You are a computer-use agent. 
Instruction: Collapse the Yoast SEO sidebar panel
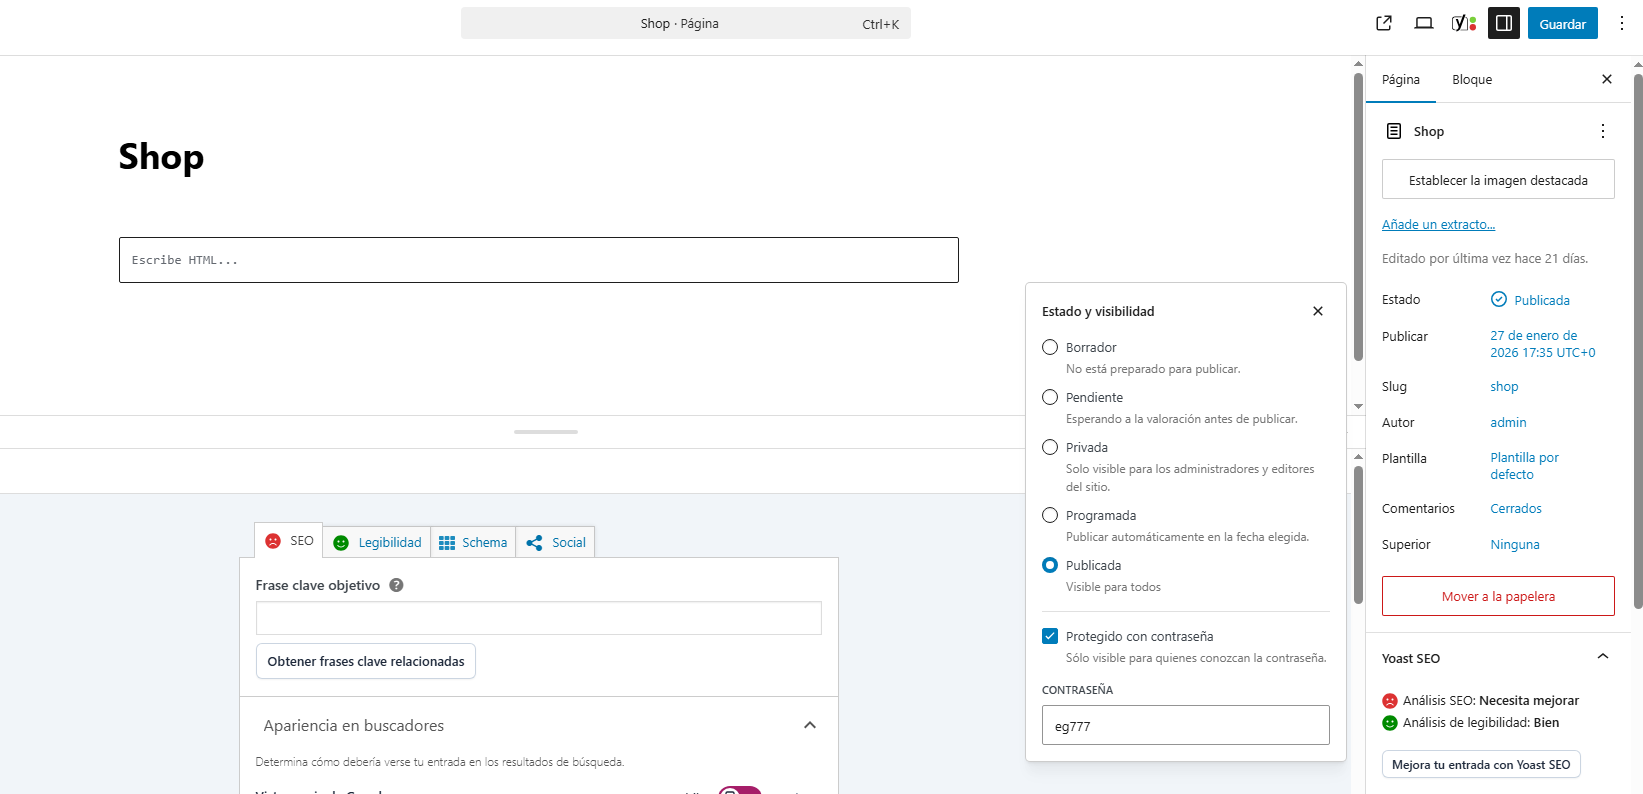[1603, 657]
